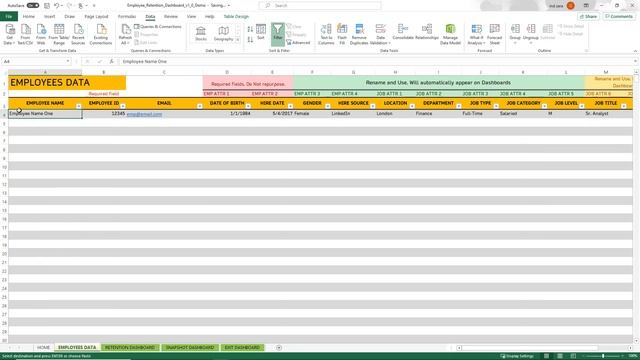The height and width of the screenshot is (360, 640).
Task: Click the Name Box showing A4
Action: point(36,61)
